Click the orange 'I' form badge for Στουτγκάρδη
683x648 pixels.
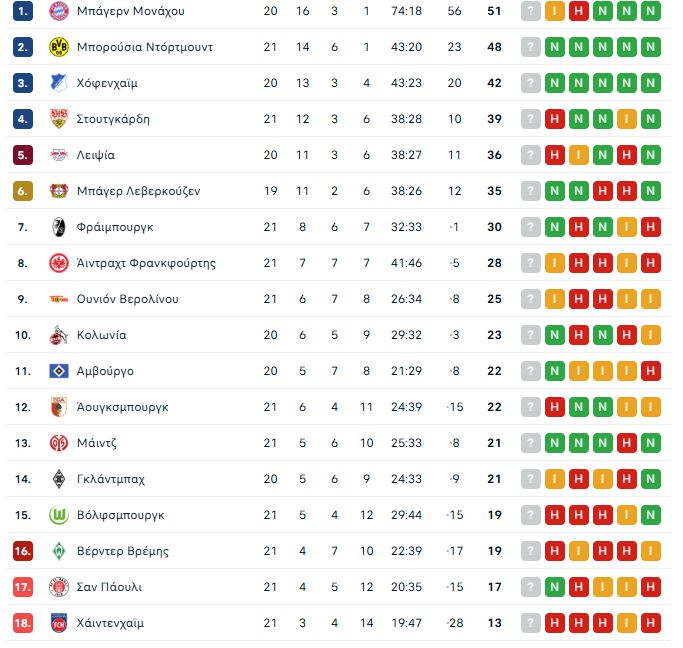coord(627,119)
